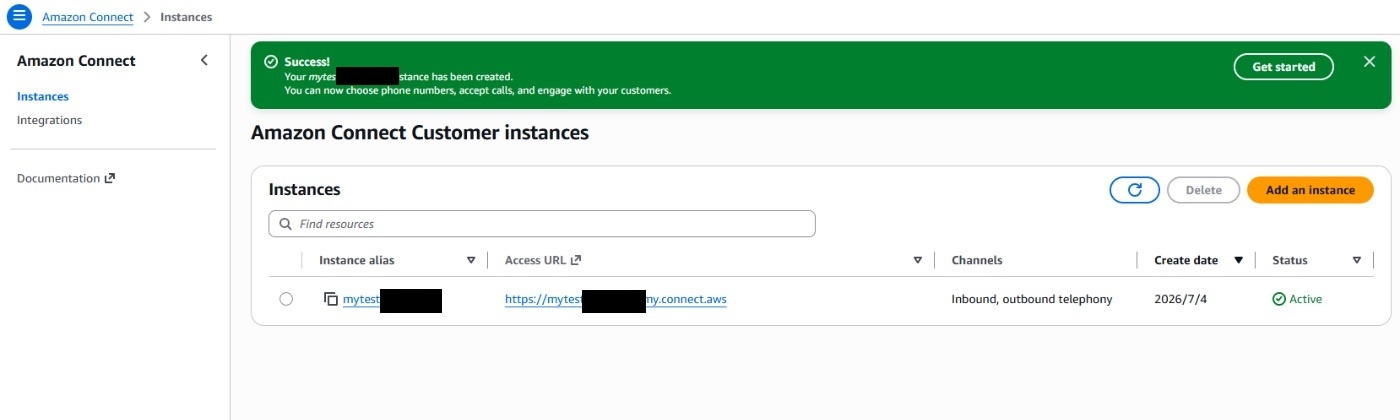Image resolution: width=1400 pixels, height=420 pixels.
Task: Click the success checkmark icon in banner
Action: [x=271, y=62]
